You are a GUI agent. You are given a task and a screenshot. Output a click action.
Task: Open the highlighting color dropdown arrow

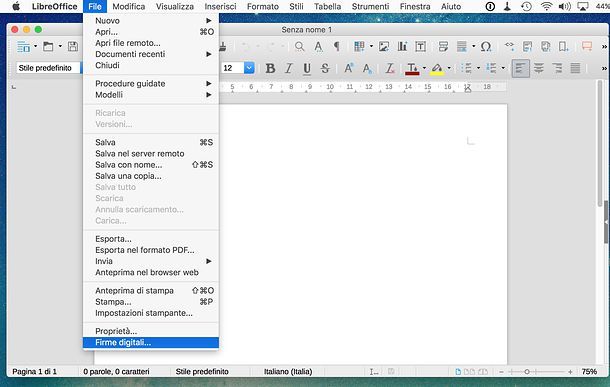point(449,68)
